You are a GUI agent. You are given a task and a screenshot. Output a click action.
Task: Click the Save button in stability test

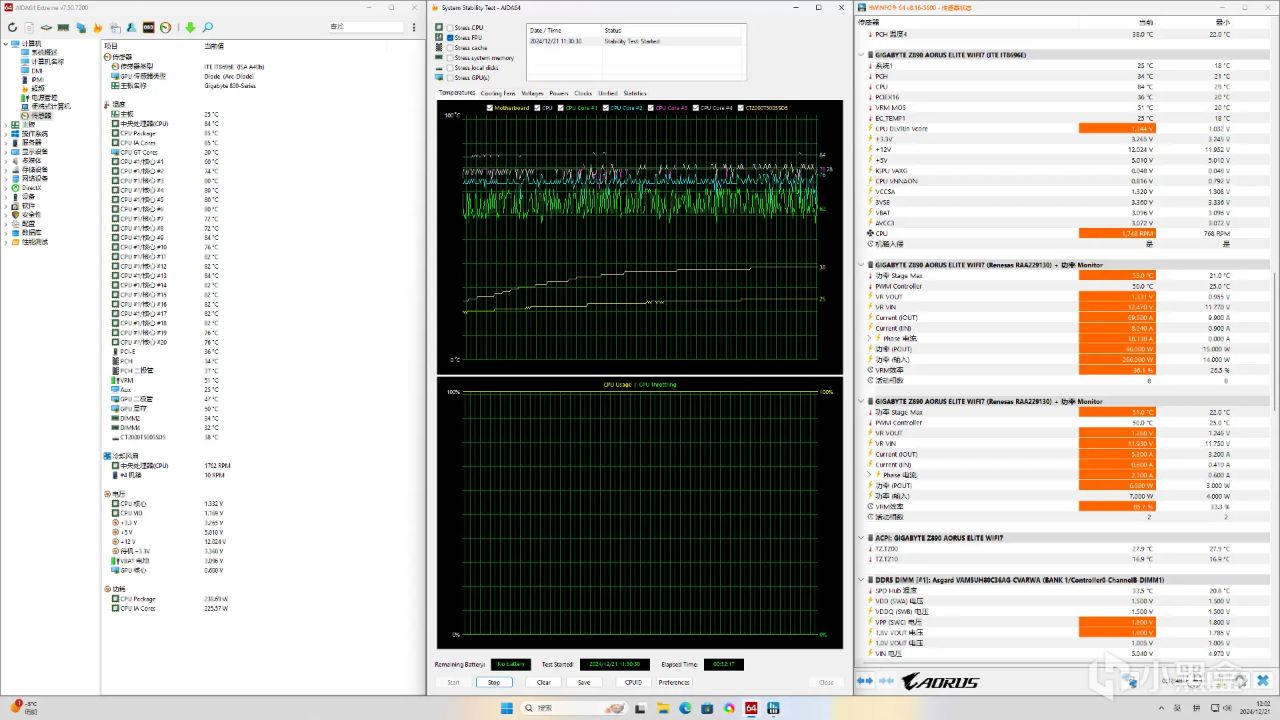[x=584, y=682]
